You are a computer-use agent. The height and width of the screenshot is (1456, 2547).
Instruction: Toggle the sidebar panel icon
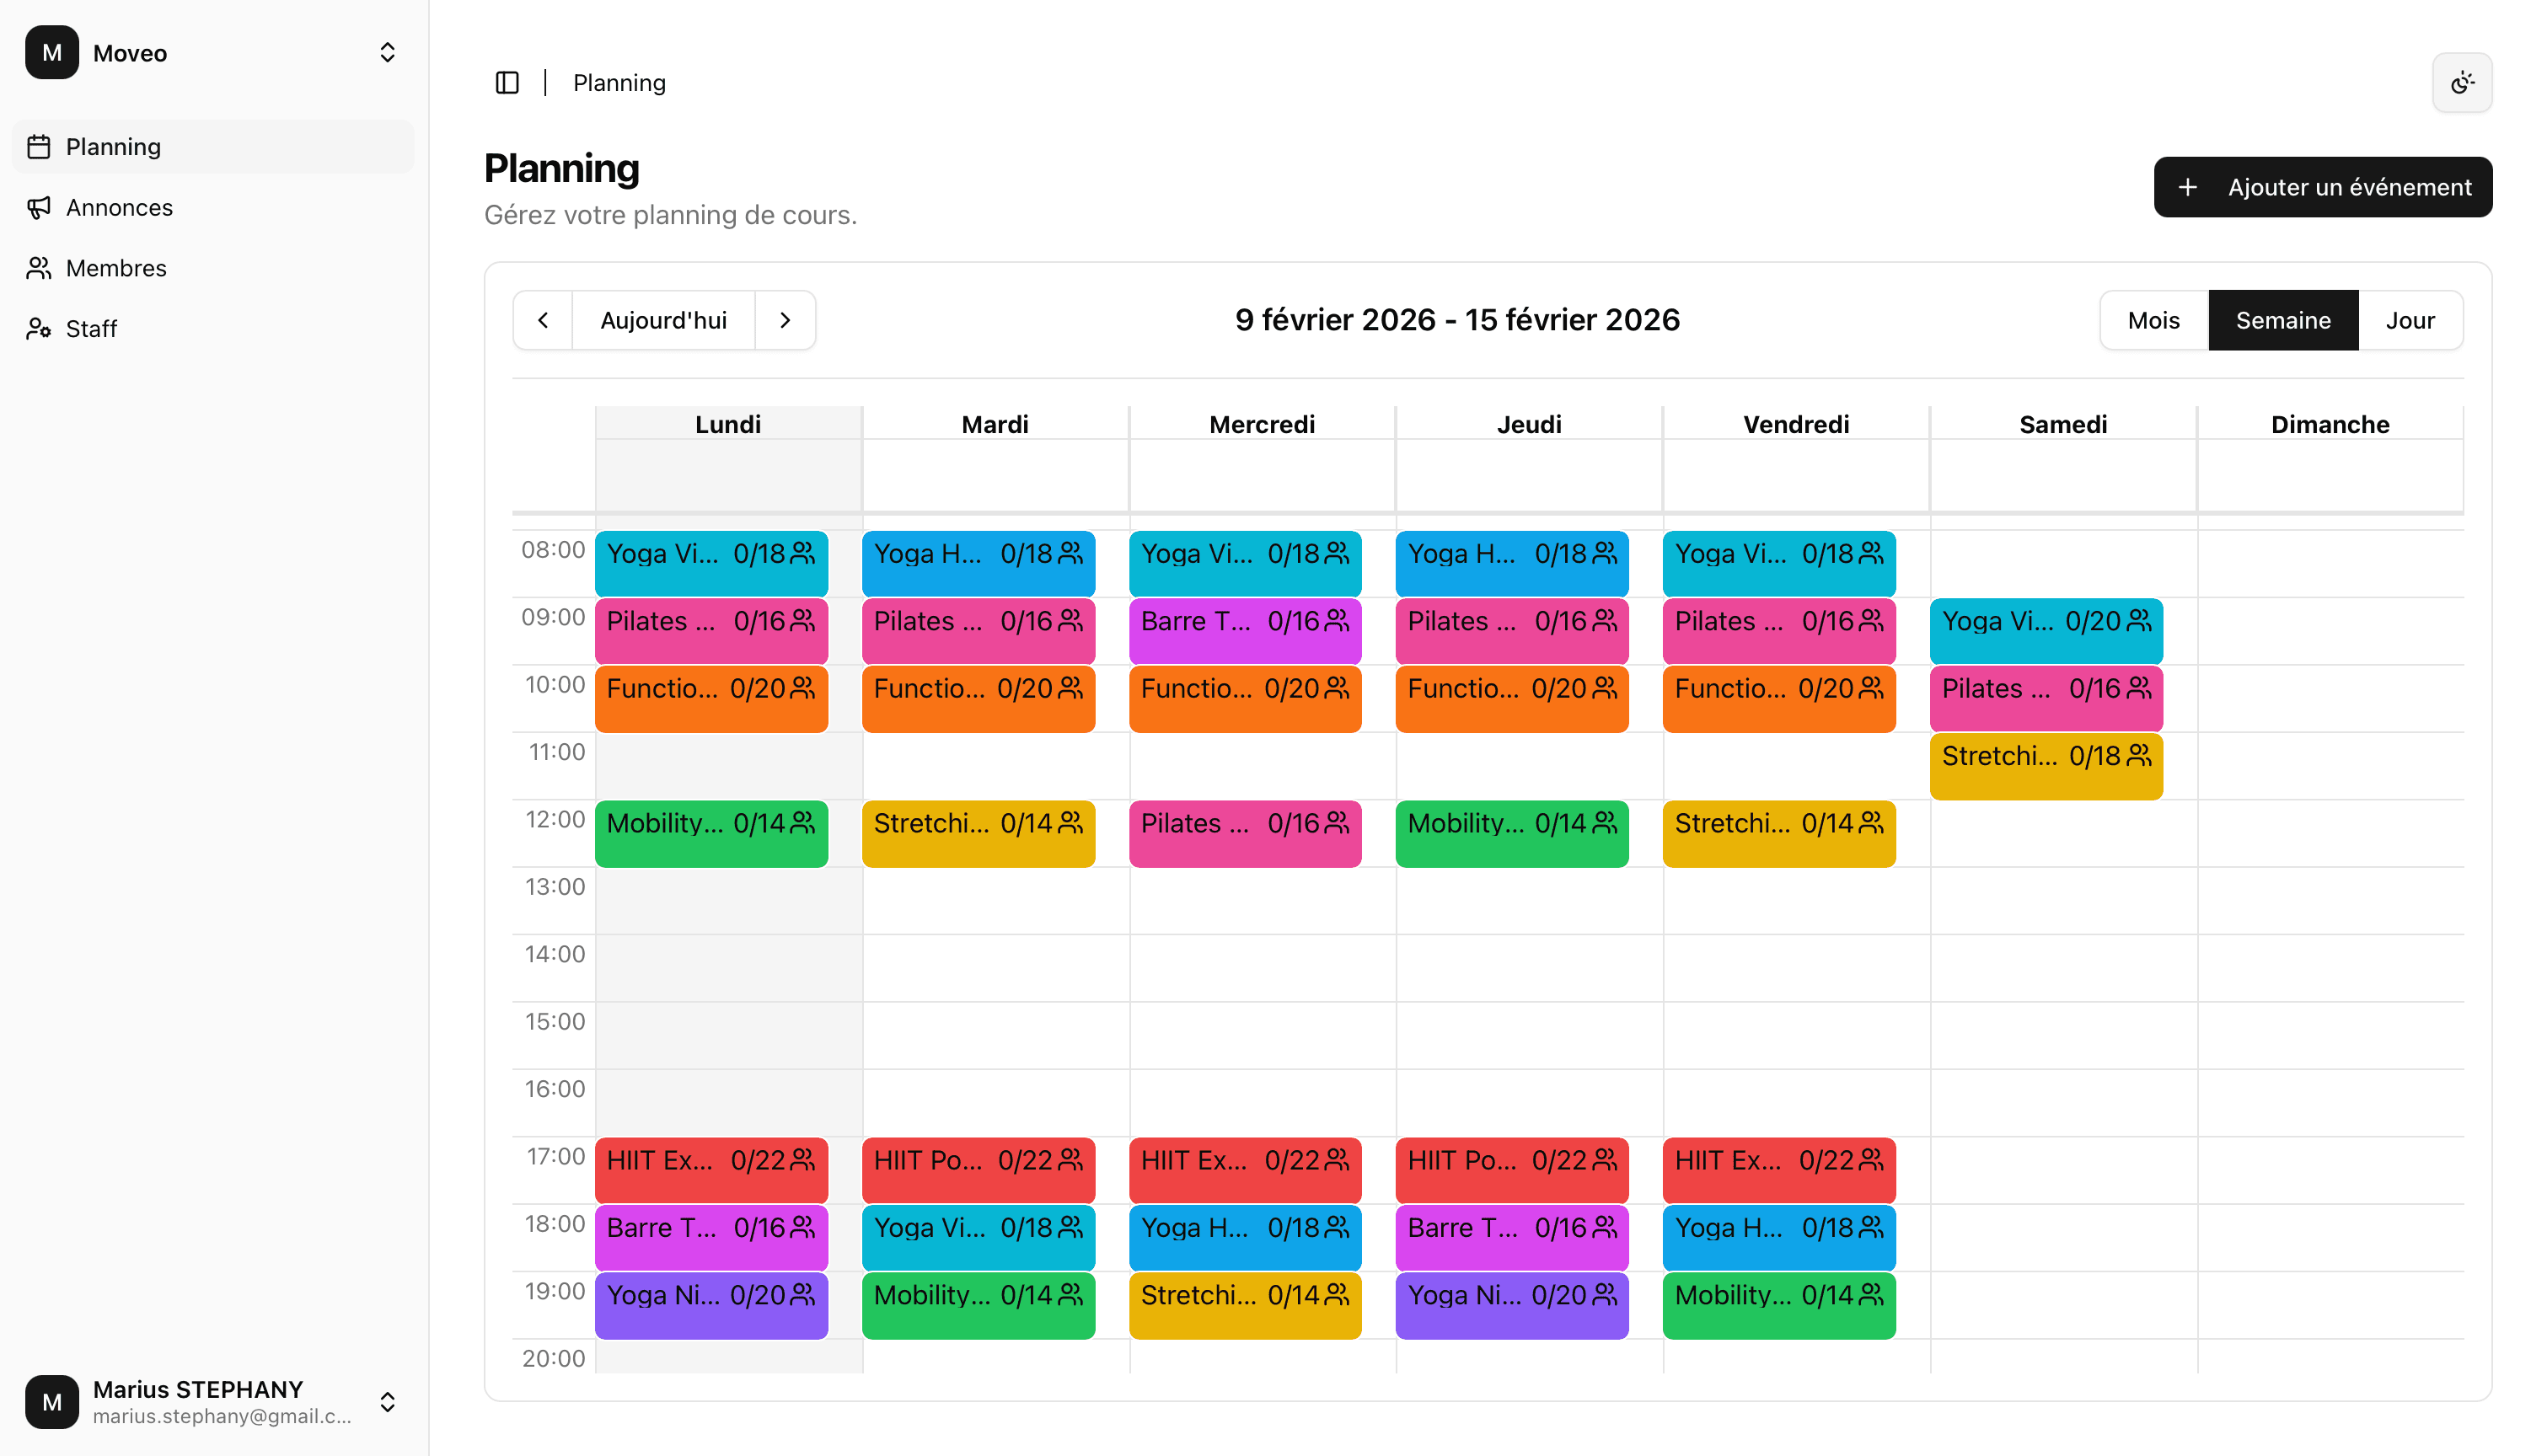click(507, 82)
